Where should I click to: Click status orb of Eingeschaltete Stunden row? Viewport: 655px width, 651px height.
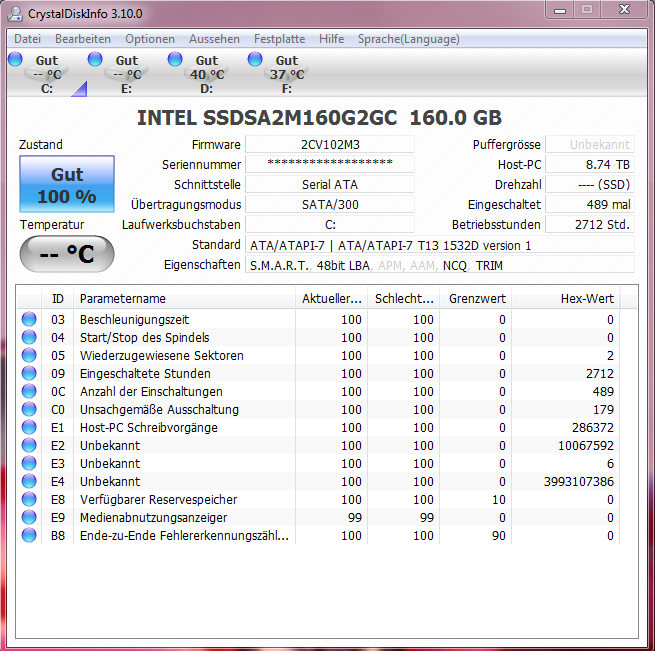click(29, 373)
